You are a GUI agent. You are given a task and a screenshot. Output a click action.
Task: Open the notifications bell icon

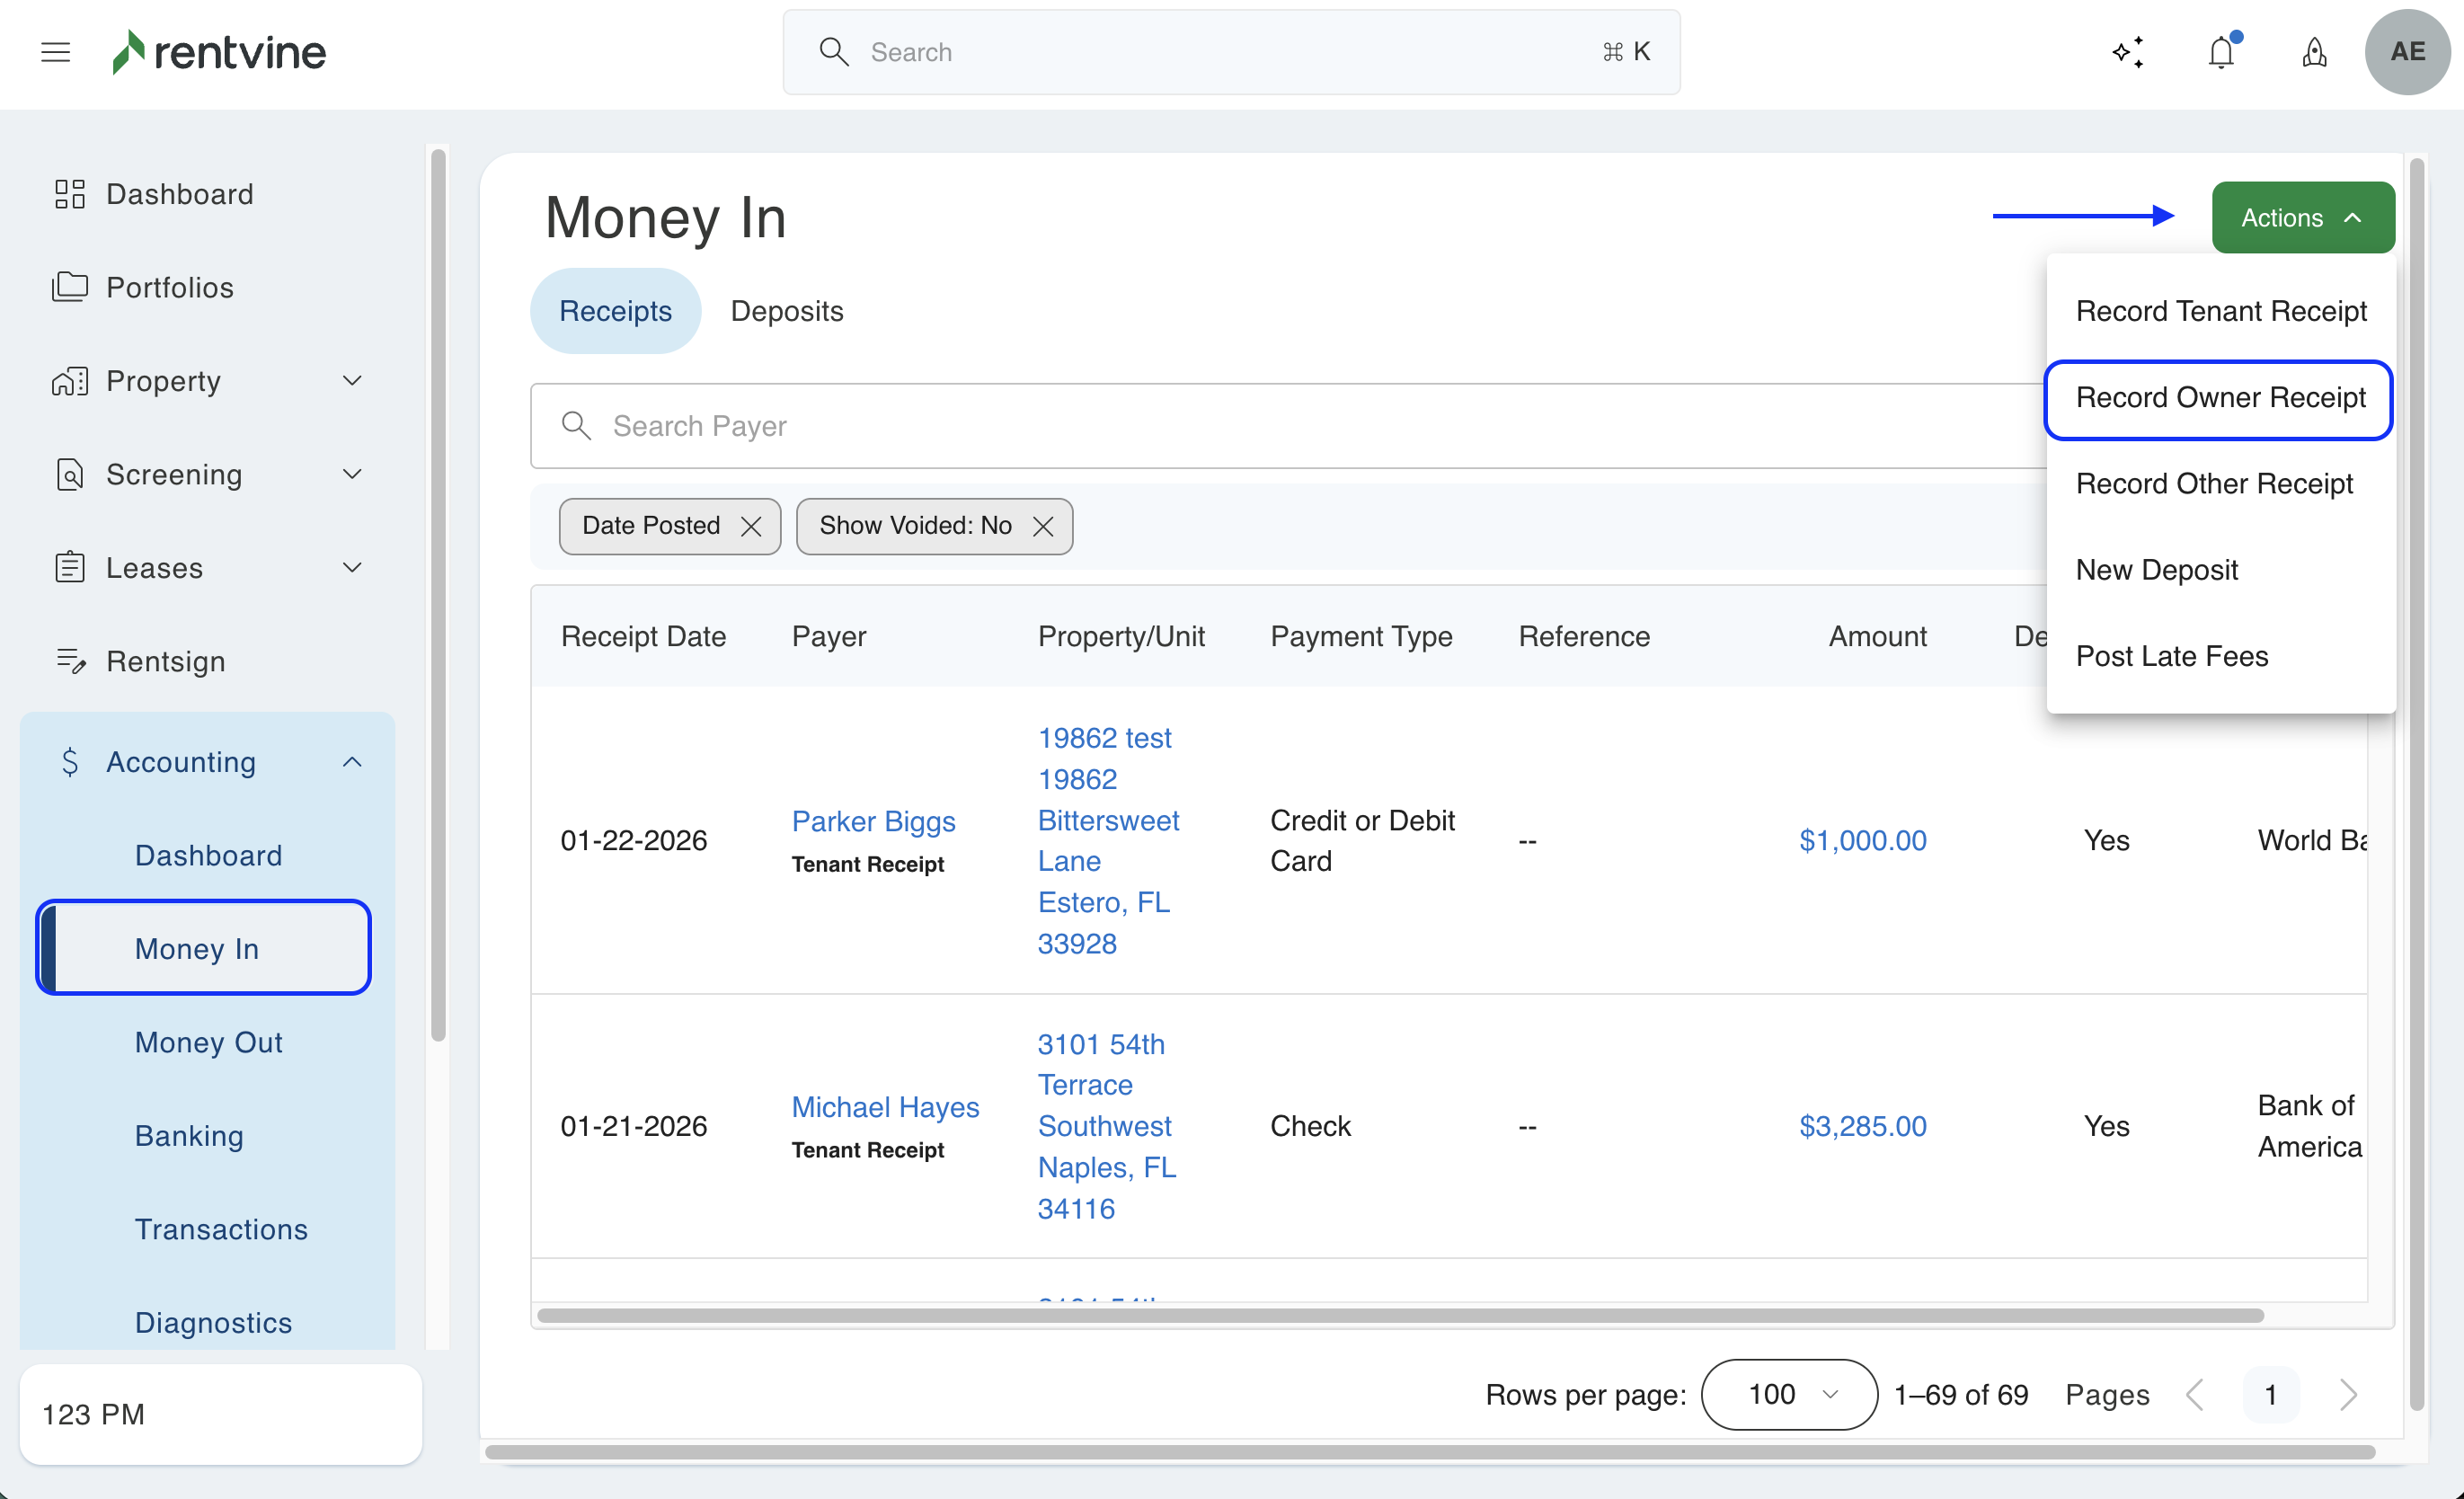2221,52
